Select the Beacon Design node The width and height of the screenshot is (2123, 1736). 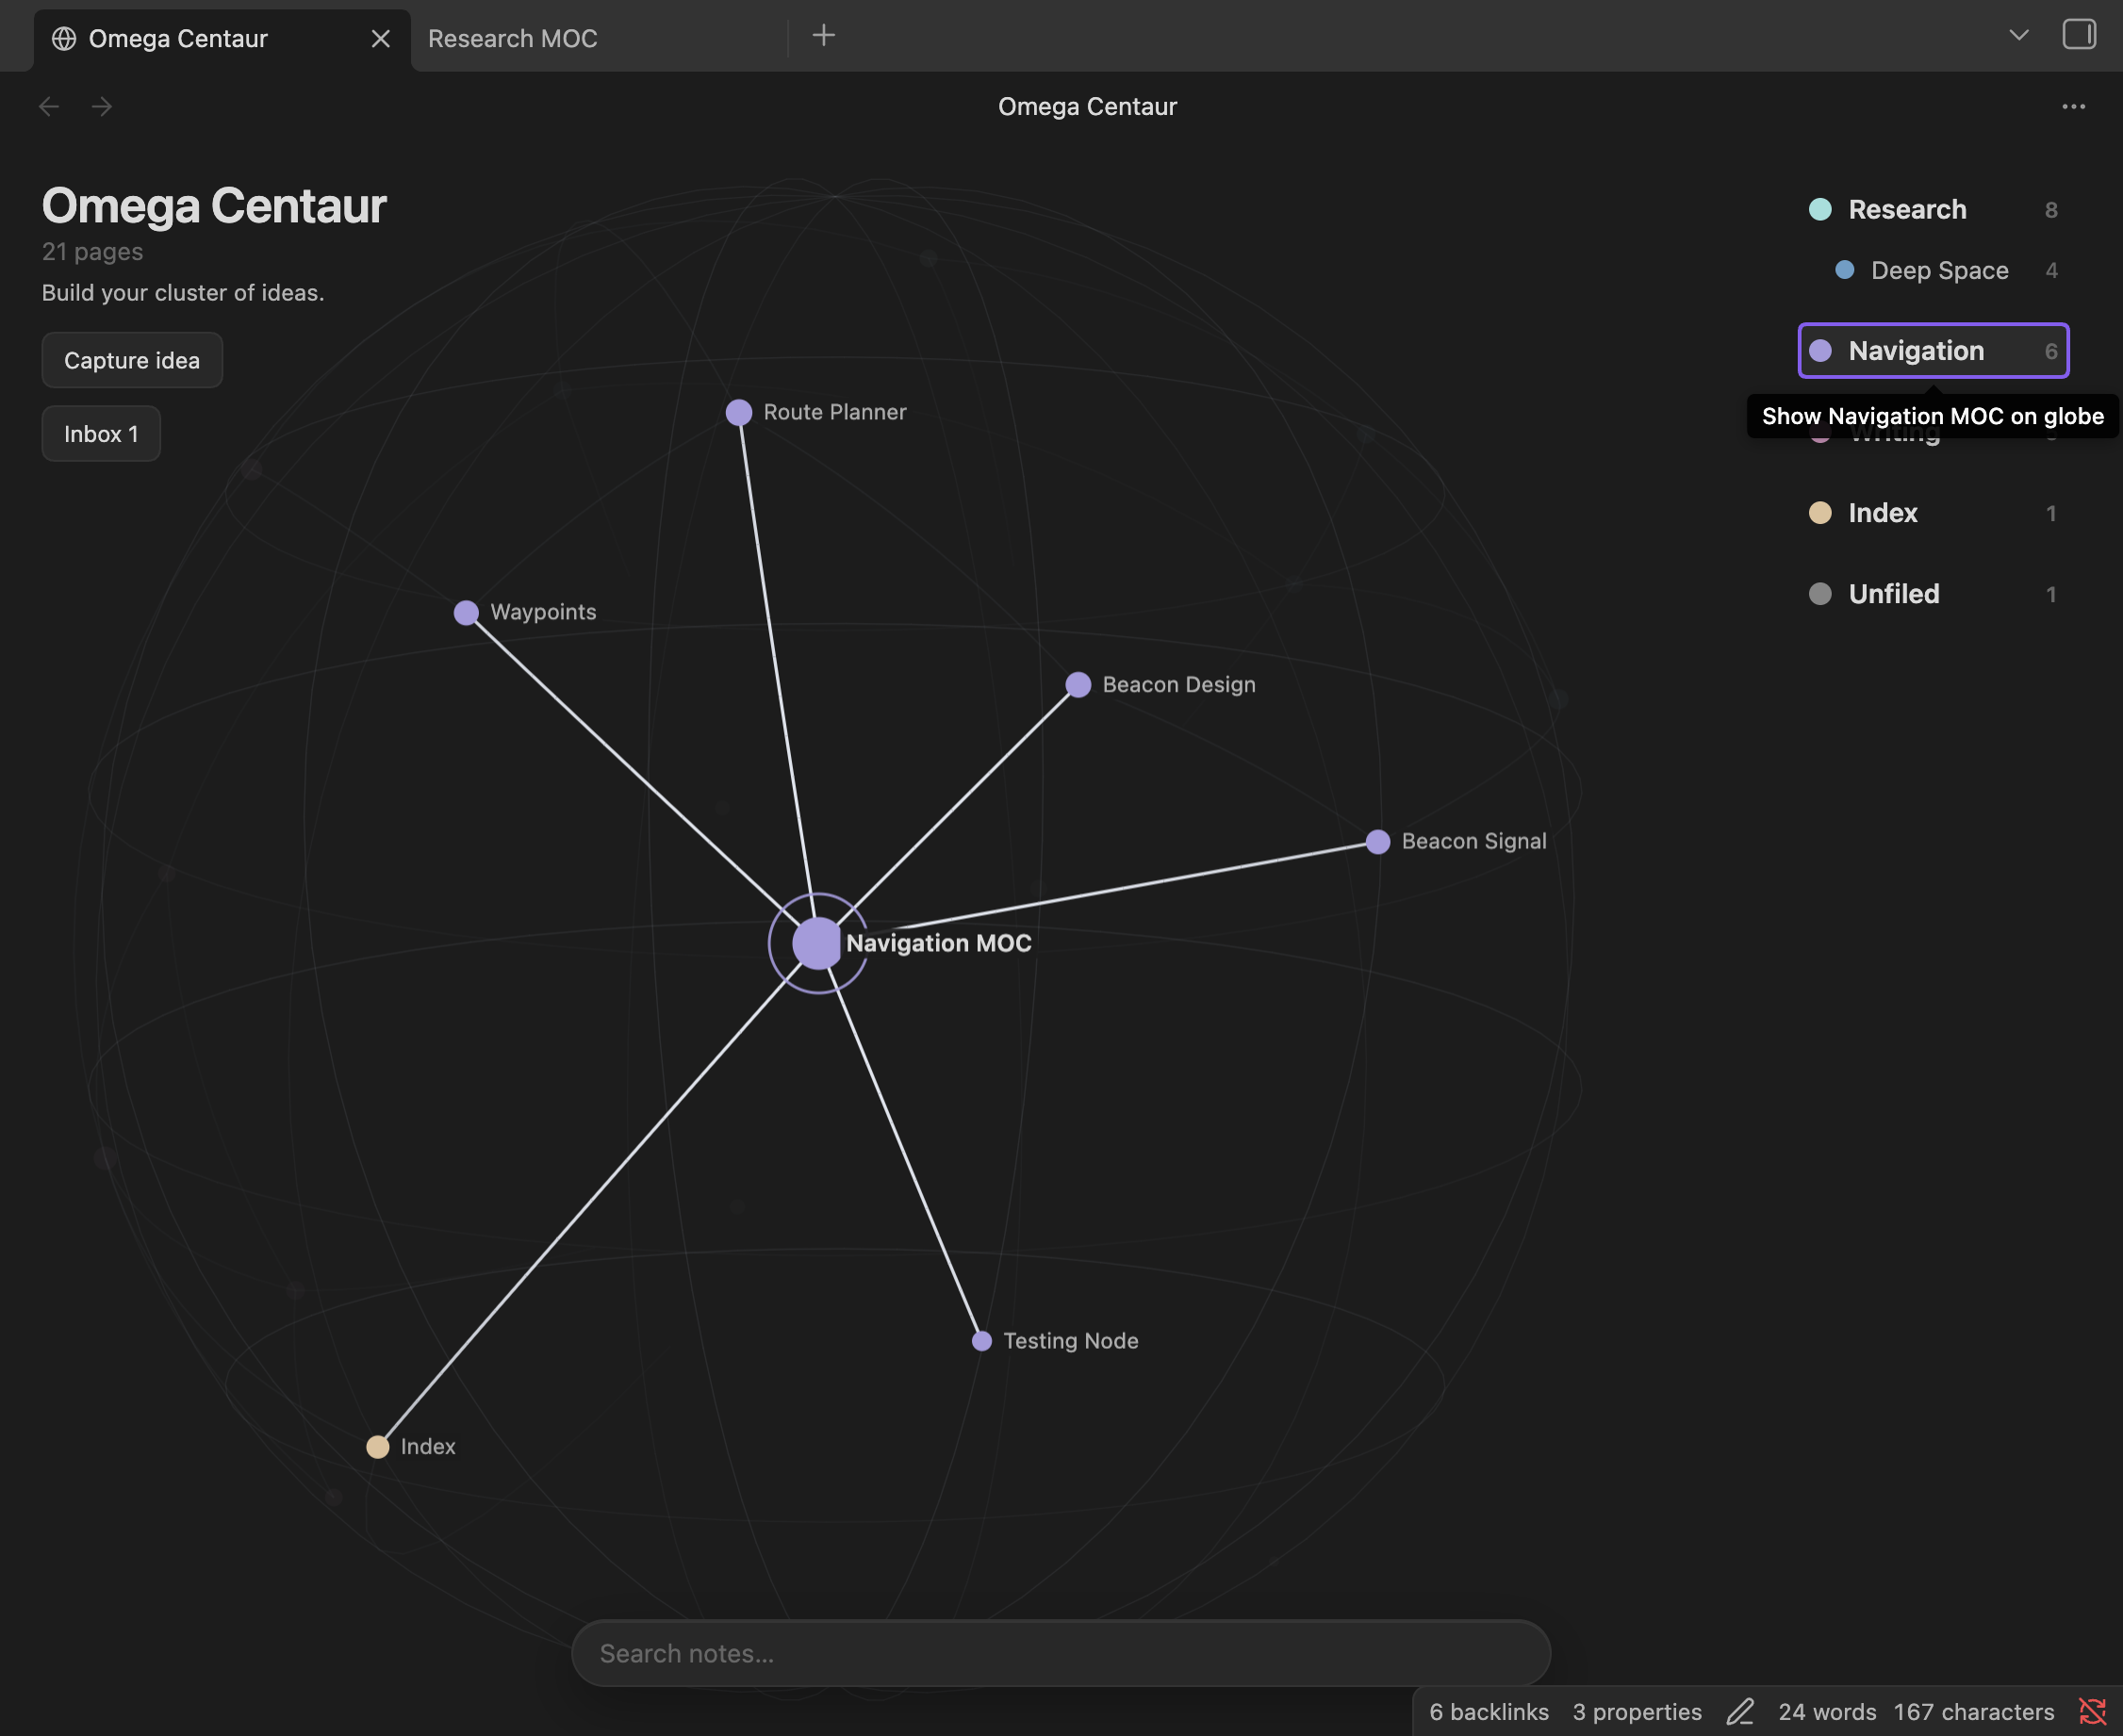pyautogui.click(x=1078, y=685)
